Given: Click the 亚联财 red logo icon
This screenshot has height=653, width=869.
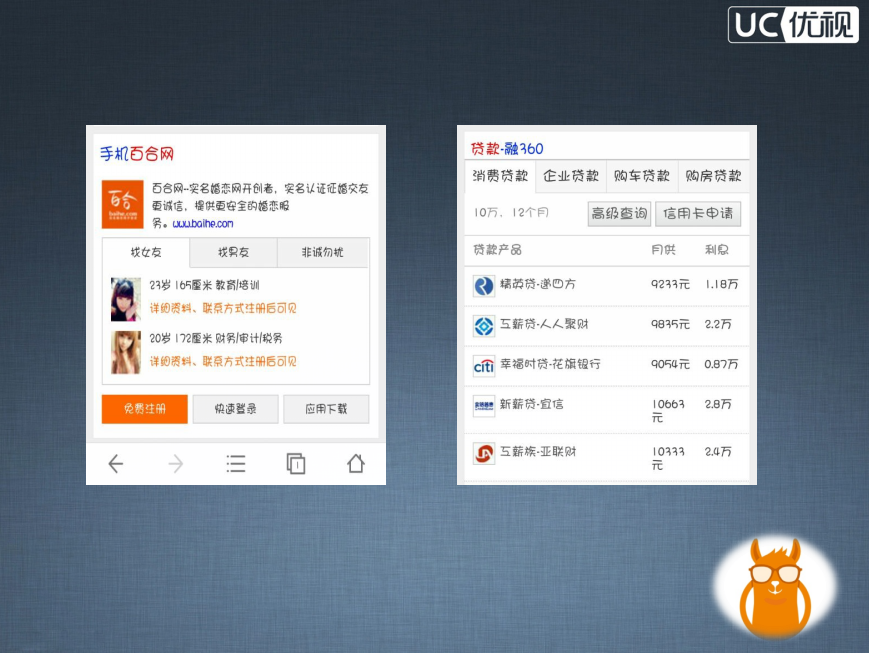Looking at the screenshot, I should [483, 453].
